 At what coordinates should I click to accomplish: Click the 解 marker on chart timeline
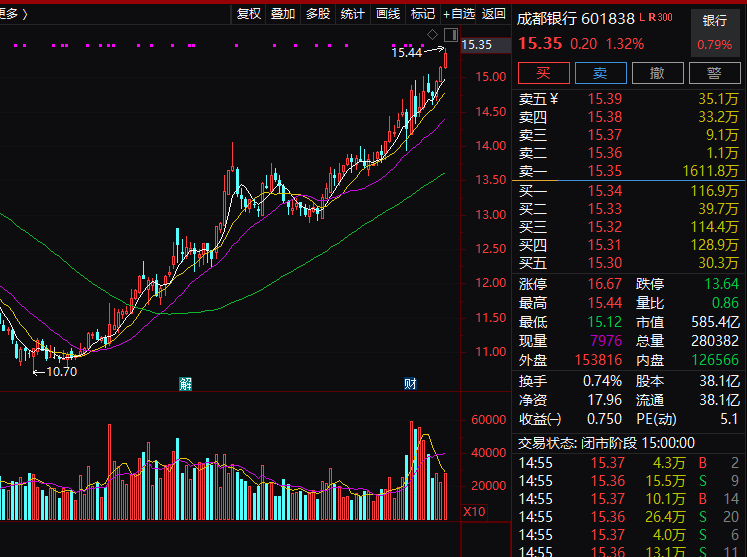(185, 384)
